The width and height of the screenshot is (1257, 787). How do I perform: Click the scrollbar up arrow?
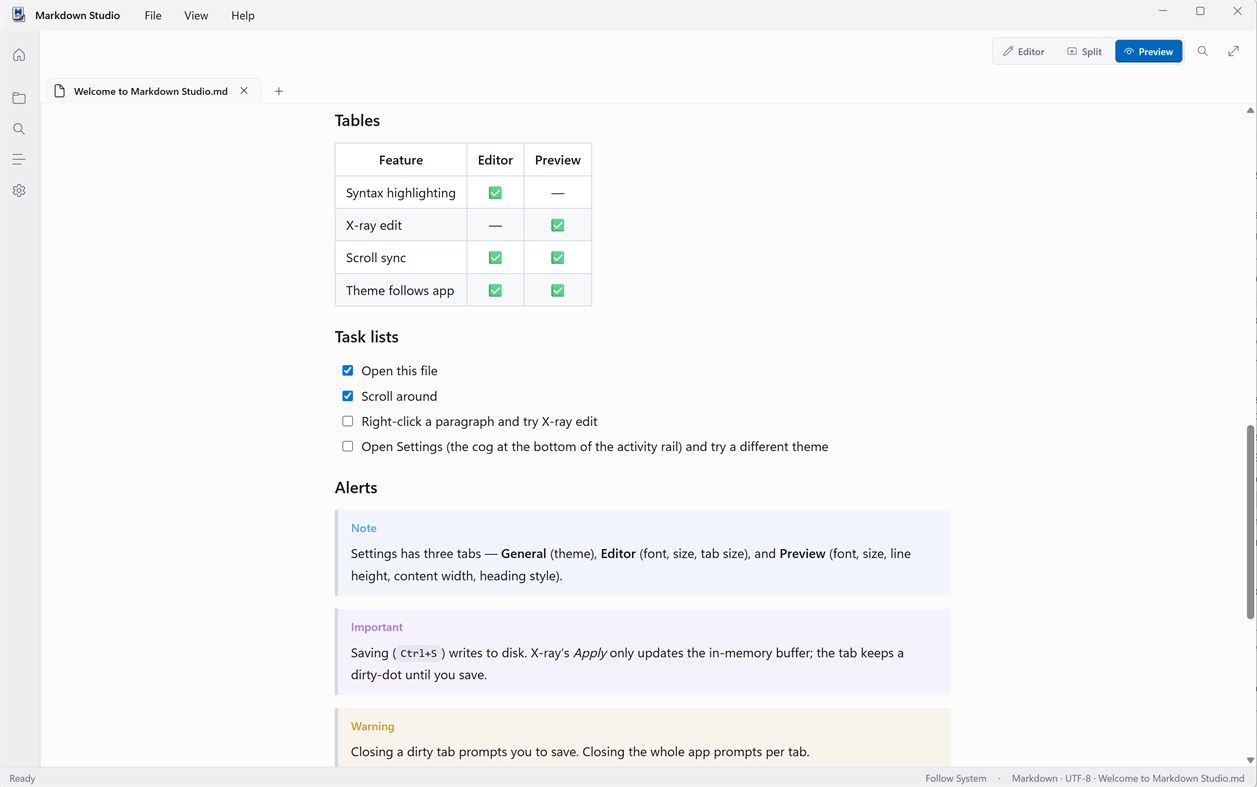click(1250, 110)
